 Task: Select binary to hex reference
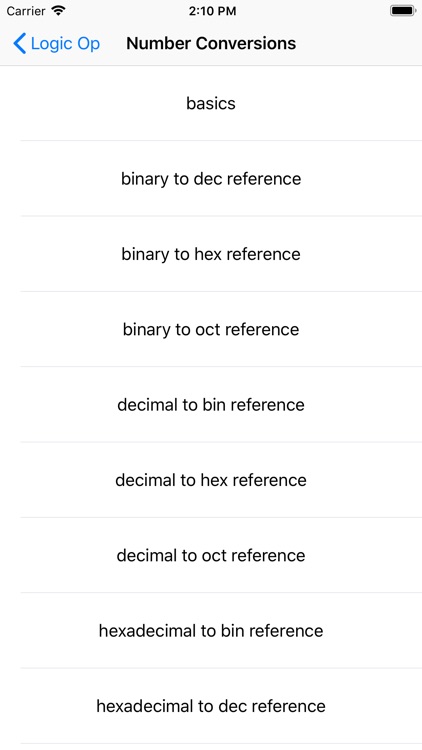pyautogui.click(x=211, y=254)
